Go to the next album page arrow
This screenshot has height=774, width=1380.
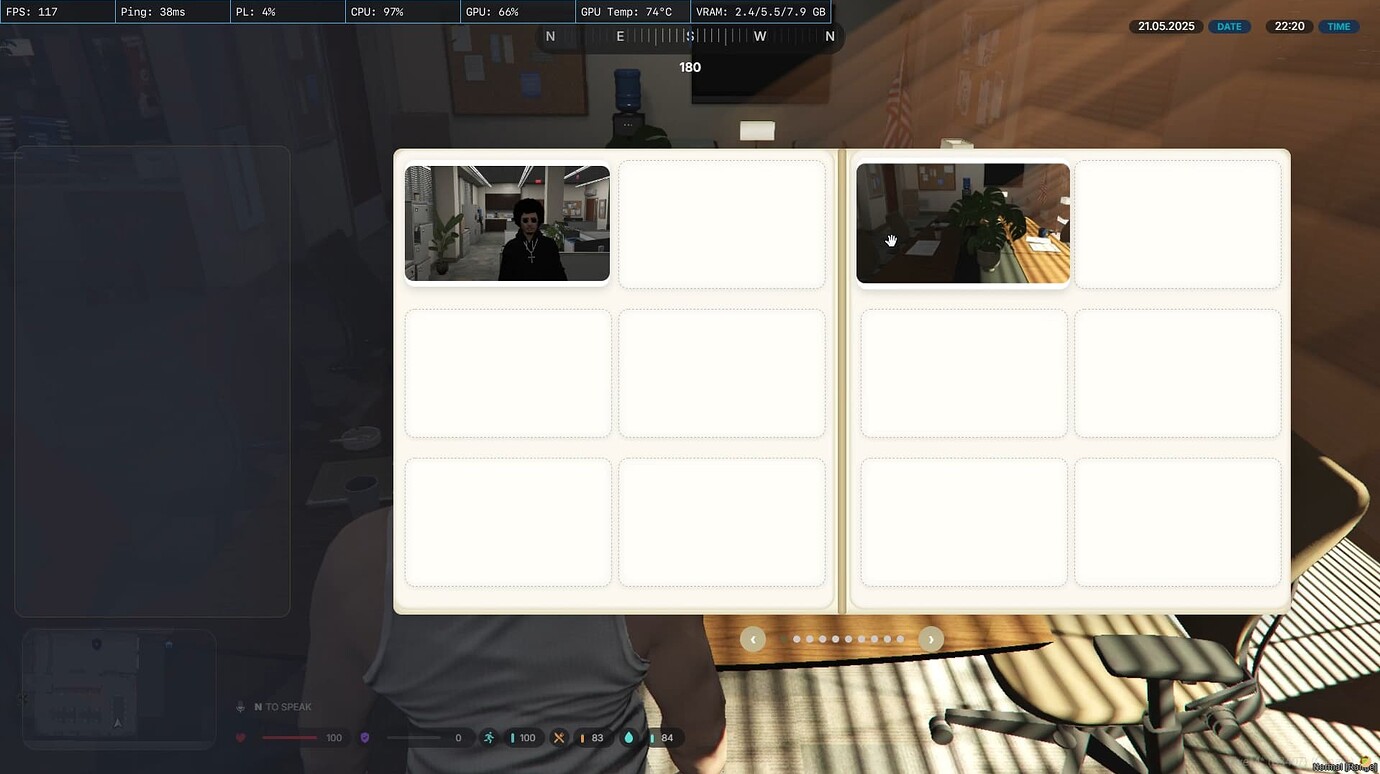click(x=931, y=639)
